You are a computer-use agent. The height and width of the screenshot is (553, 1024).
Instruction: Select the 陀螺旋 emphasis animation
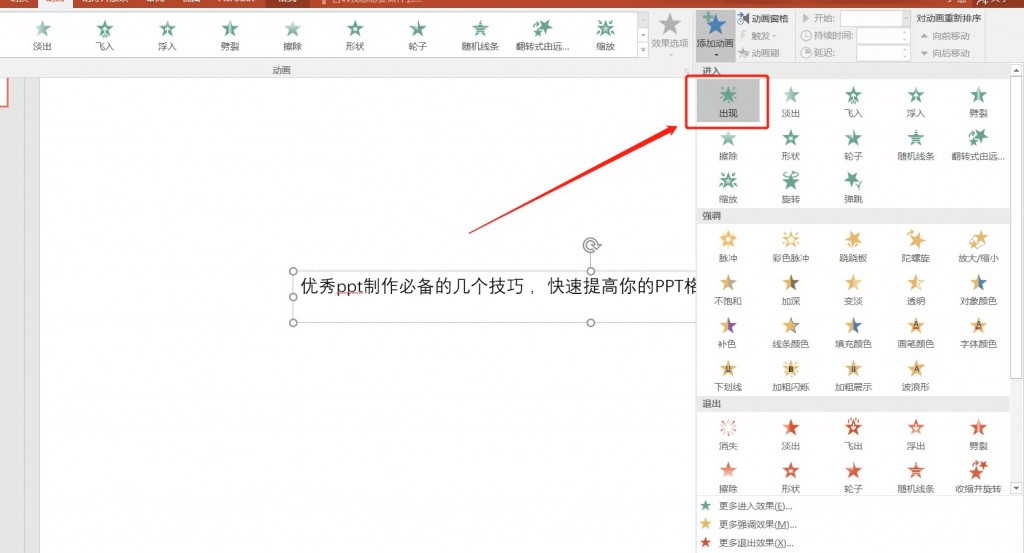(915, 245)
